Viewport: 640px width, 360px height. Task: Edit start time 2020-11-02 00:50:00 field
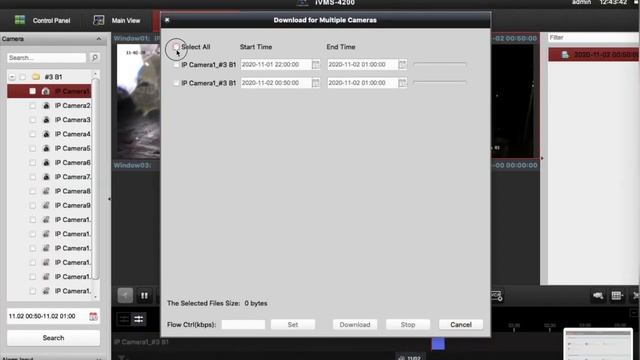(x=276, y=83)
